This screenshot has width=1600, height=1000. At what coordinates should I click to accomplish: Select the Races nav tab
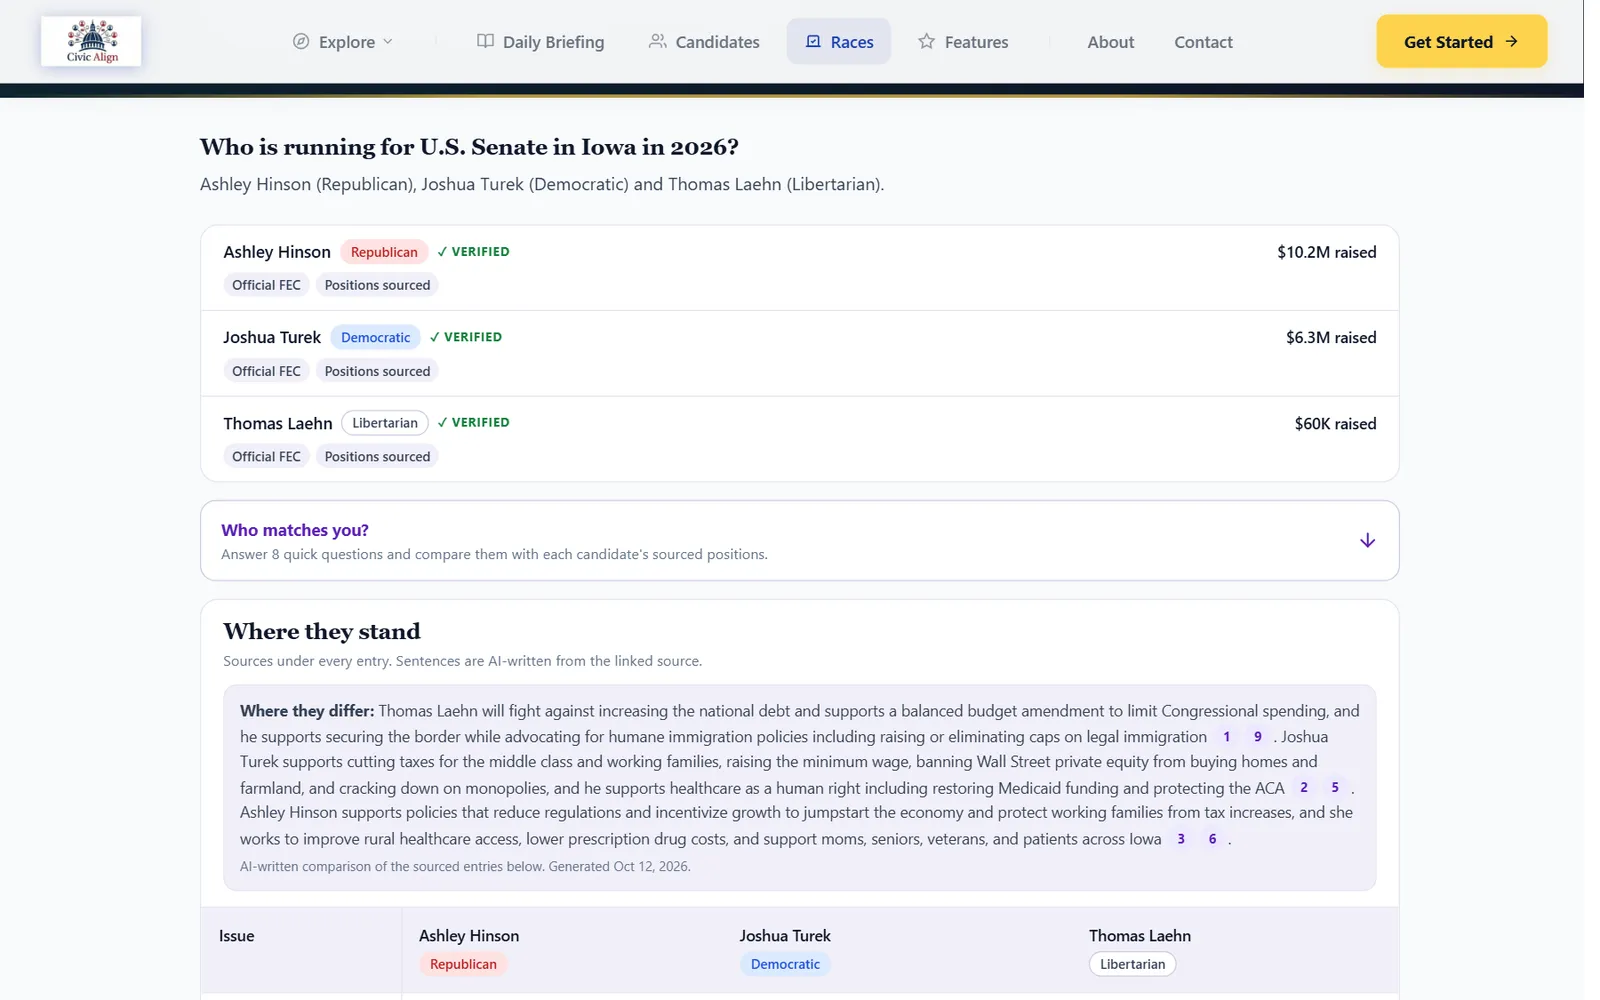click(x=839, y=42)
